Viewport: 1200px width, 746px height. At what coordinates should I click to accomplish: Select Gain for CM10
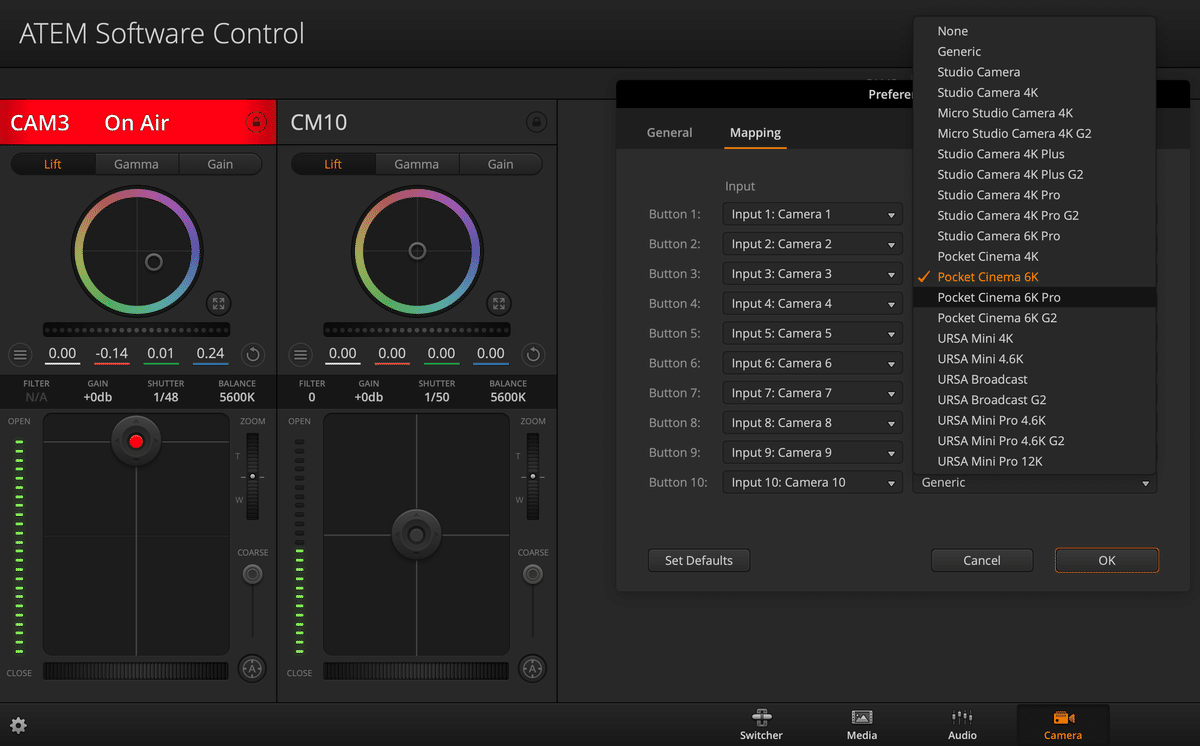[x=500, y=164]
